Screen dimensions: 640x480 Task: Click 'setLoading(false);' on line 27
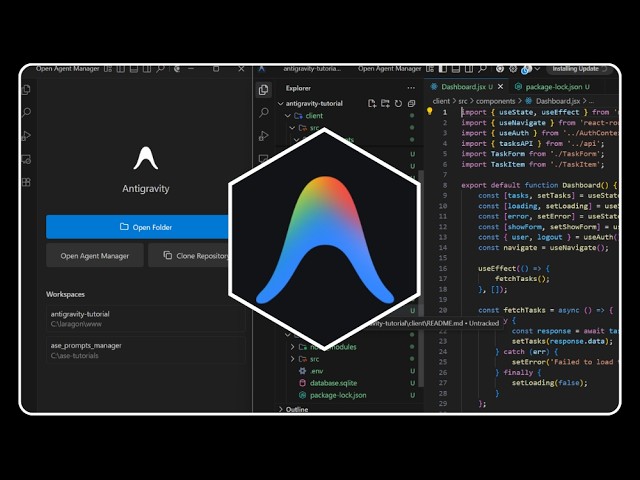pos(549,383)
